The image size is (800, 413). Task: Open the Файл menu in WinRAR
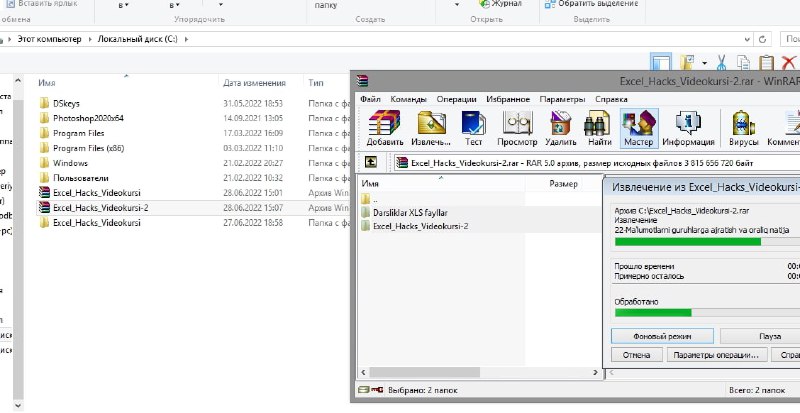(x=370, y=99)
